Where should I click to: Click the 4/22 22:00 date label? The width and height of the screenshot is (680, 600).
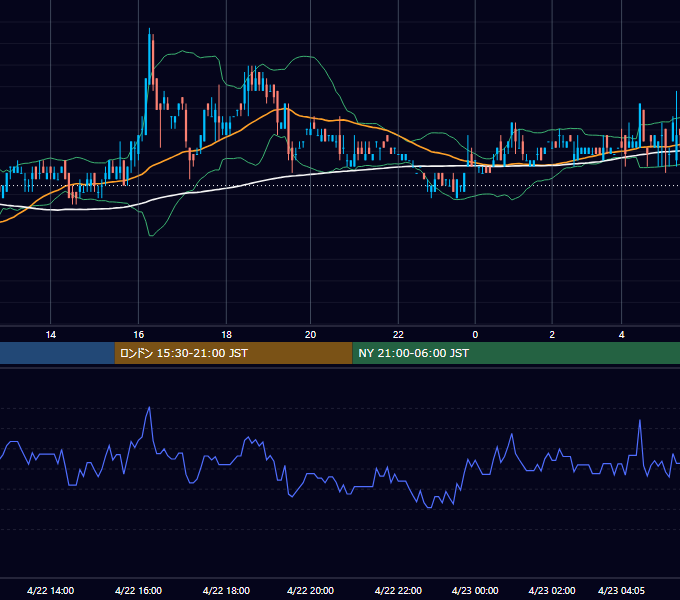coord(398,590)
